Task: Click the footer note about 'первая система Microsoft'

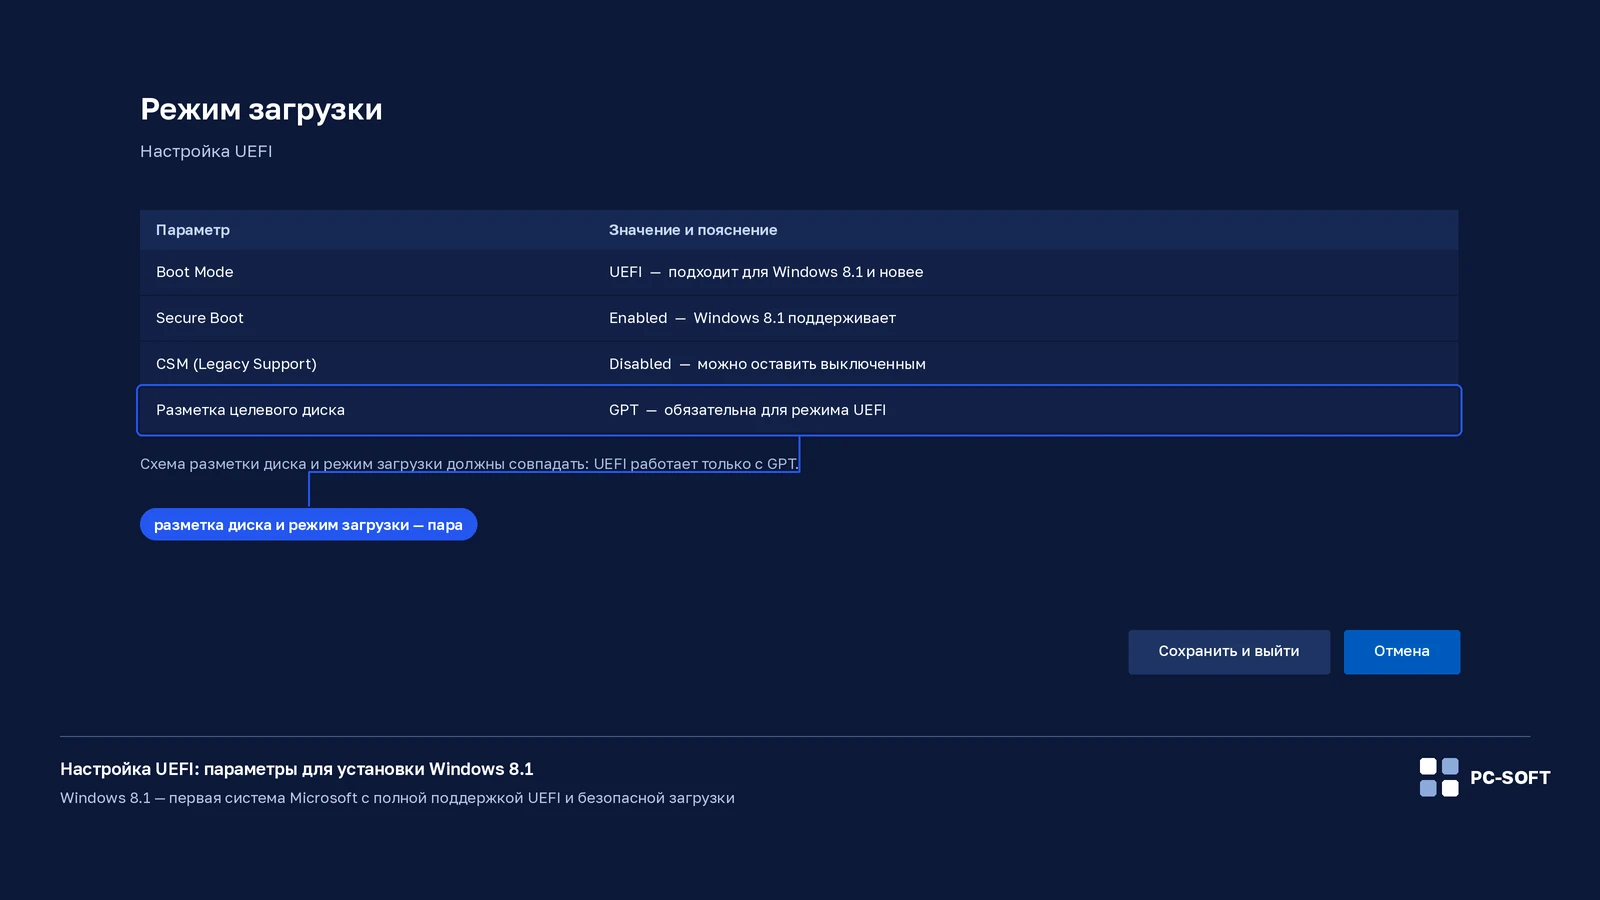Action: [397, 798]
